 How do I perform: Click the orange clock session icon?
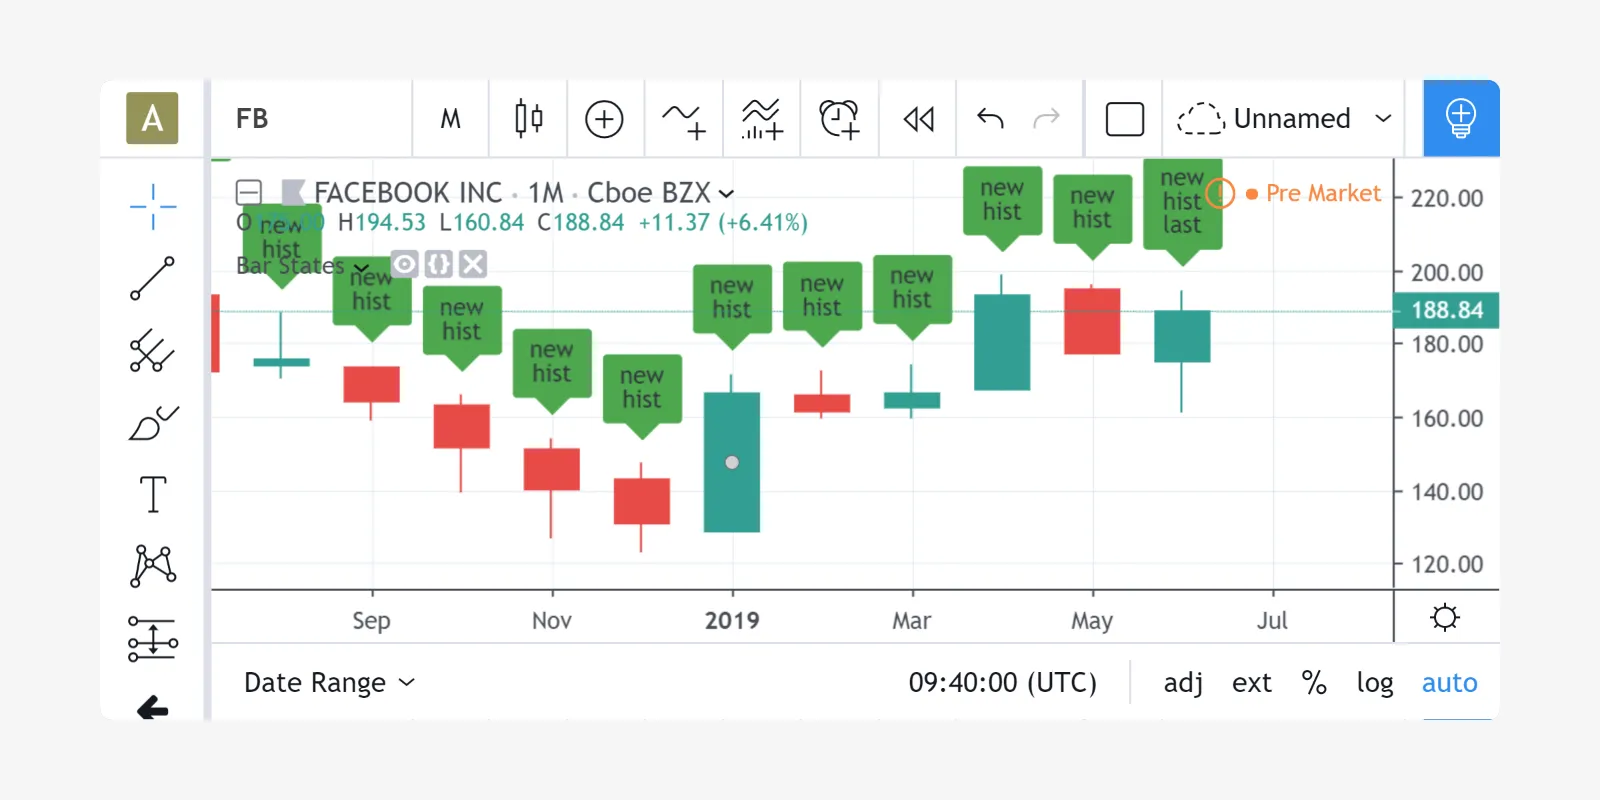(1221, 193)
